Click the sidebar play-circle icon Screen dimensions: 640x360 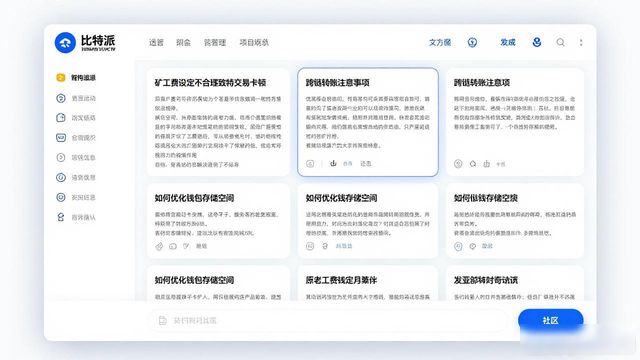pos(61,158)
